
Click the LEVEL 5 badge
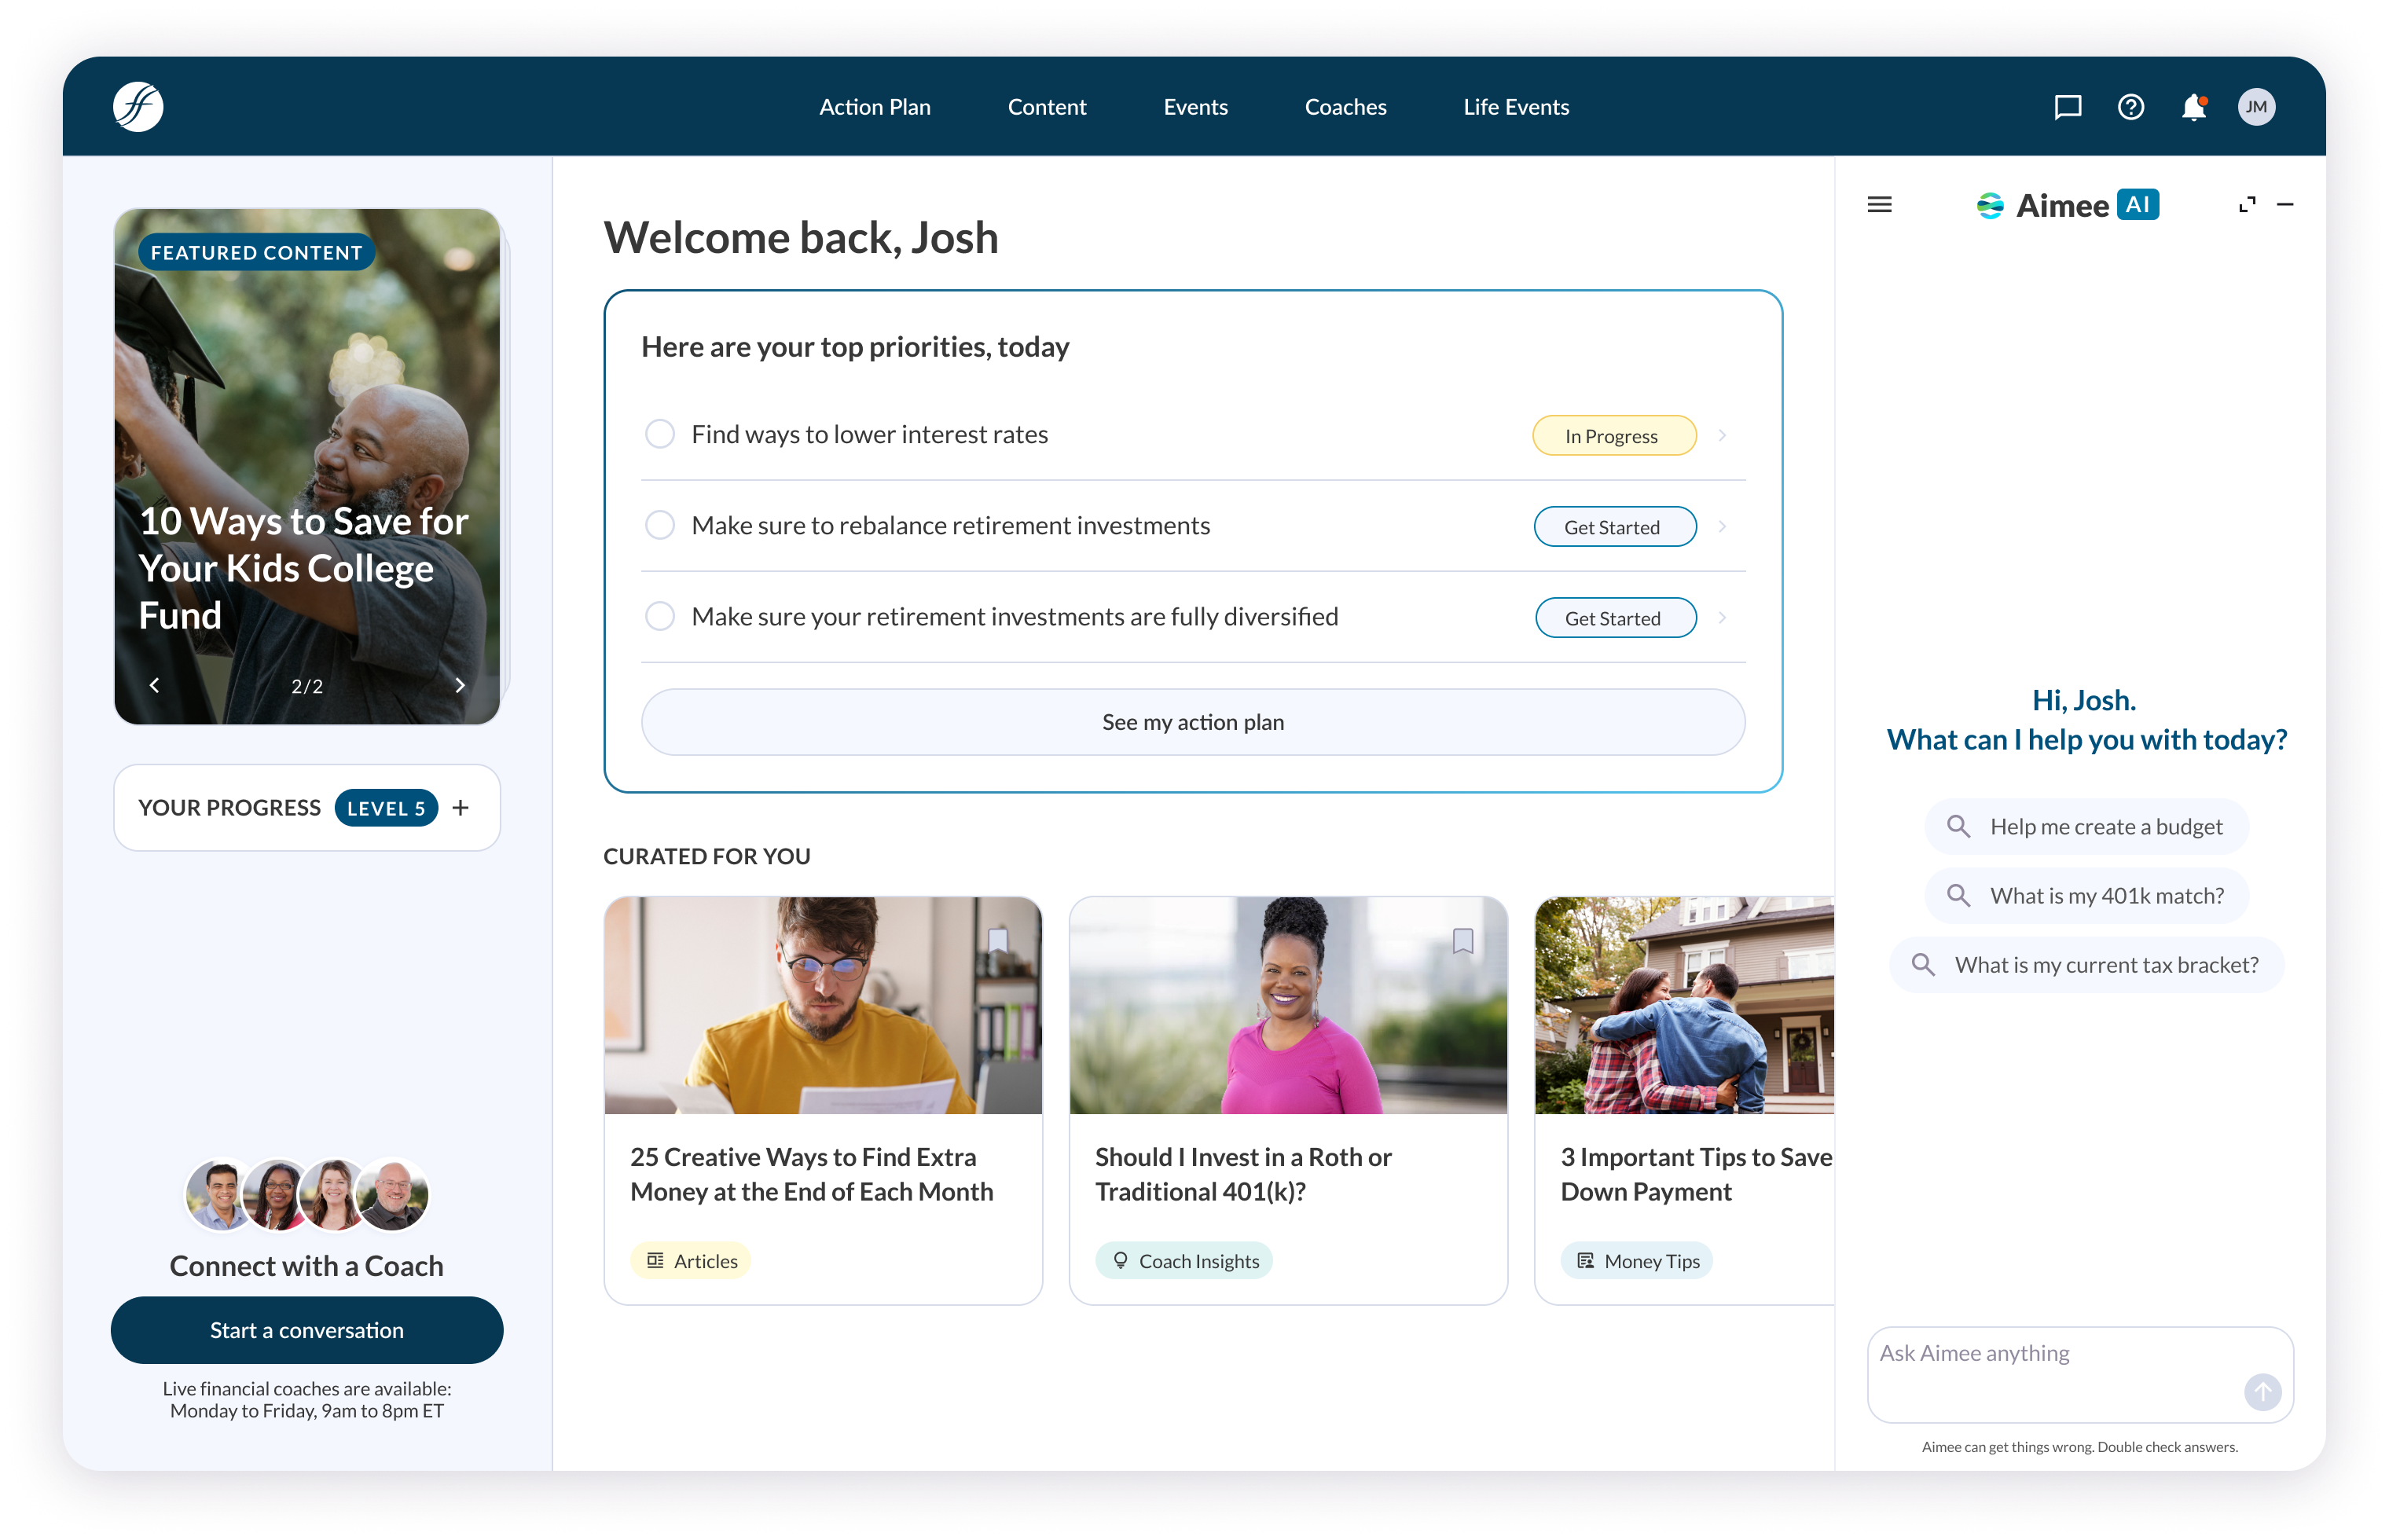pos(386,808)
